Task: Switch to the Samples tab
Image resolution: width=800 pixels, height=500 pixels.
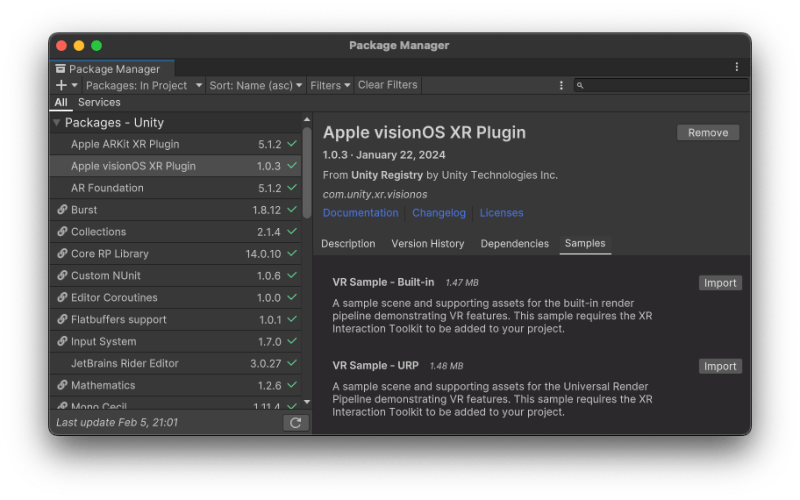Action: [x=585, y=244]
